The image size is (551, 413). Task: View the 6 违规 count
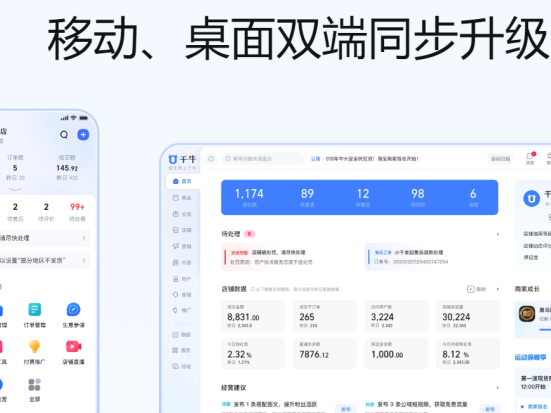(473, 197)
